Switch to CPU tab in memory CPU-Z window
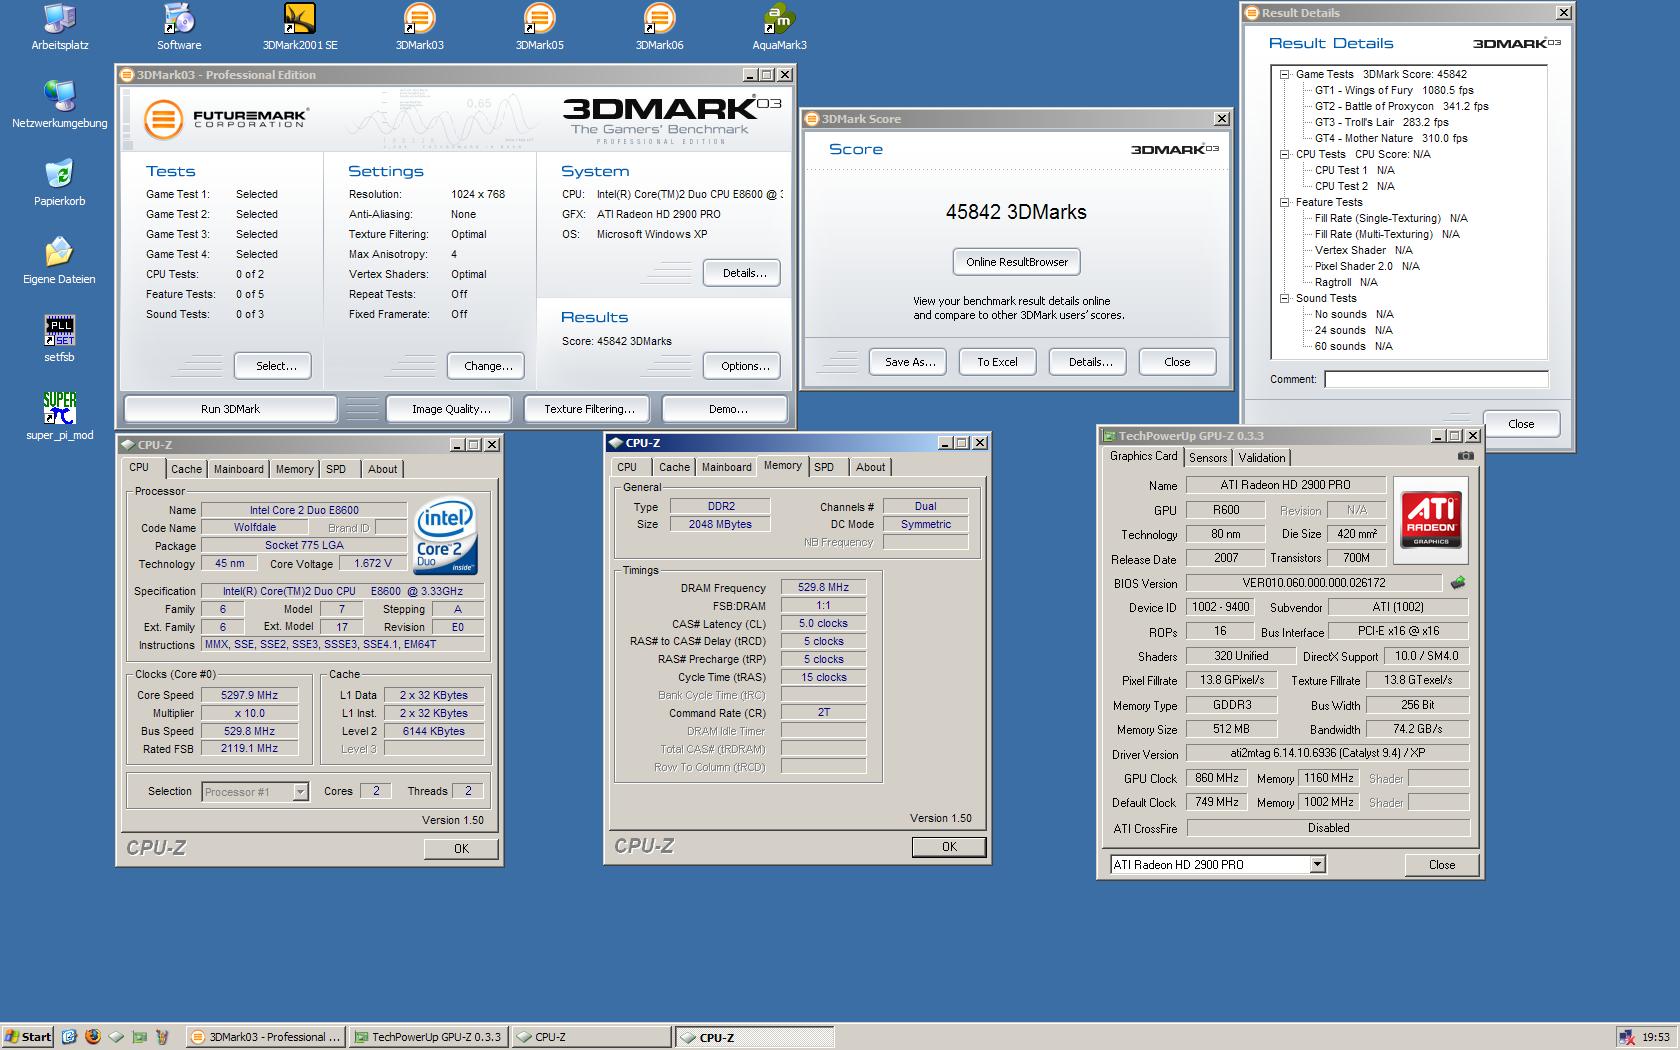 pos(627,467)
